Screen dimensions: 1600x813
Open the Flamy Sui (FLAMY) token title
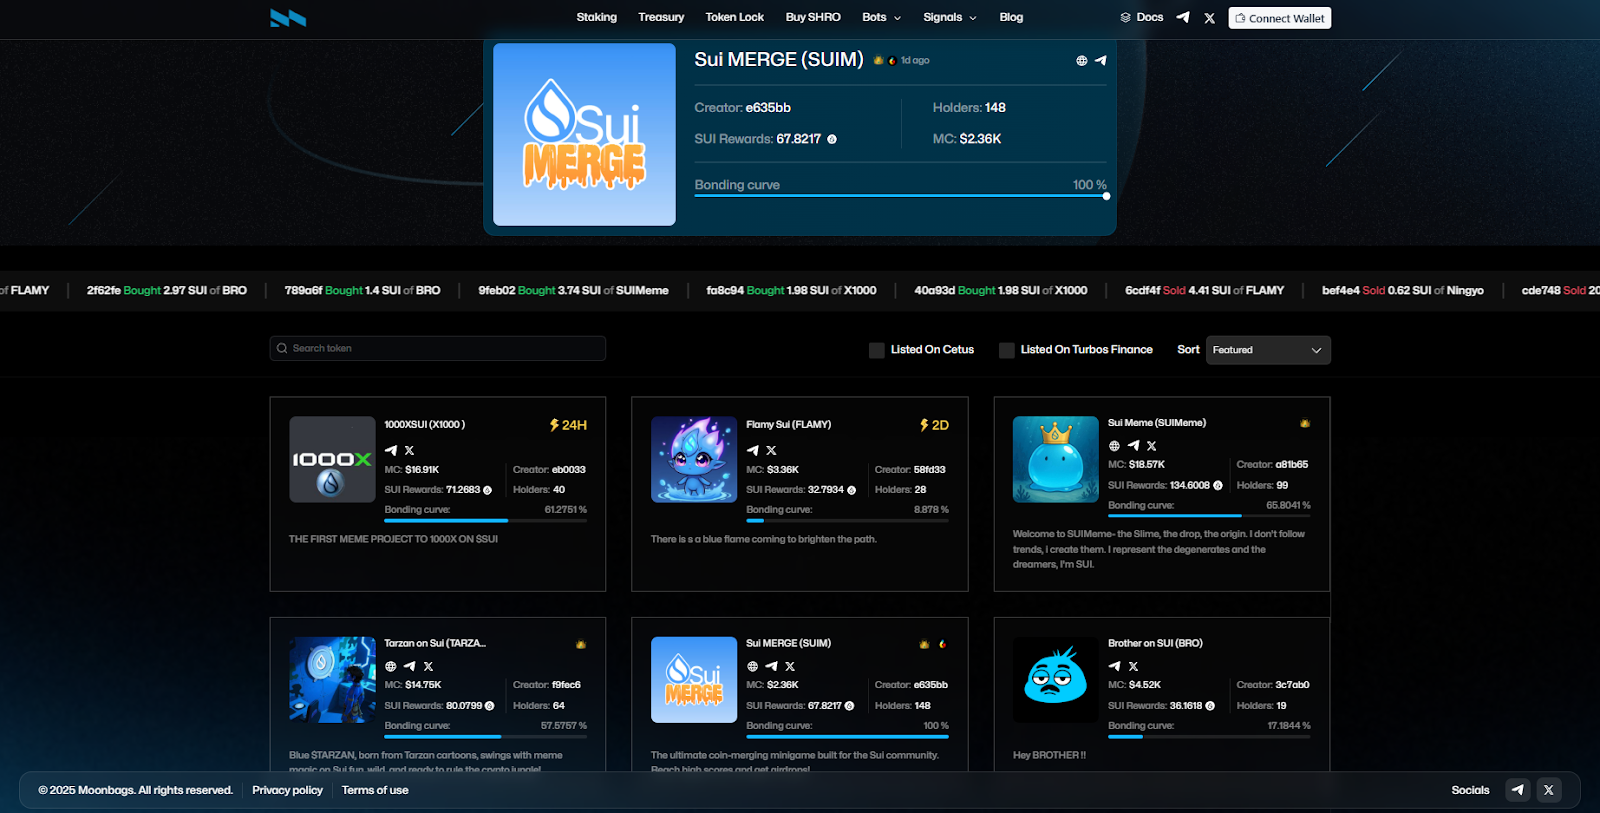coord(789,425)
